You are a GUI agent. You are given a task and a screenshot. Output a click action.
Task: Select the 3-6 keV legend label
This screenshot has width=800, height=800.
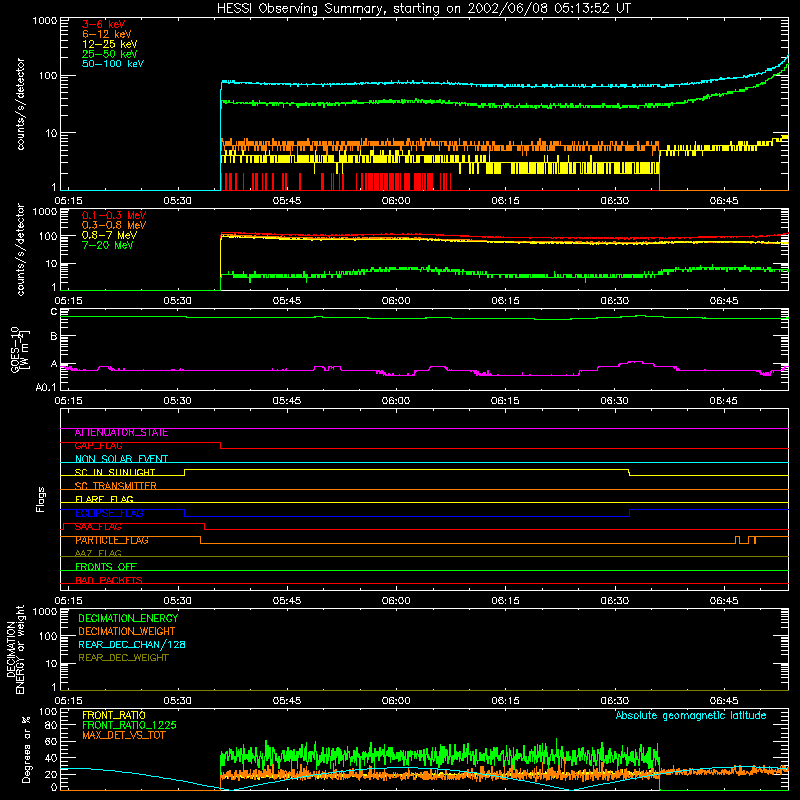pyautogui.click(x=104, y=24)
